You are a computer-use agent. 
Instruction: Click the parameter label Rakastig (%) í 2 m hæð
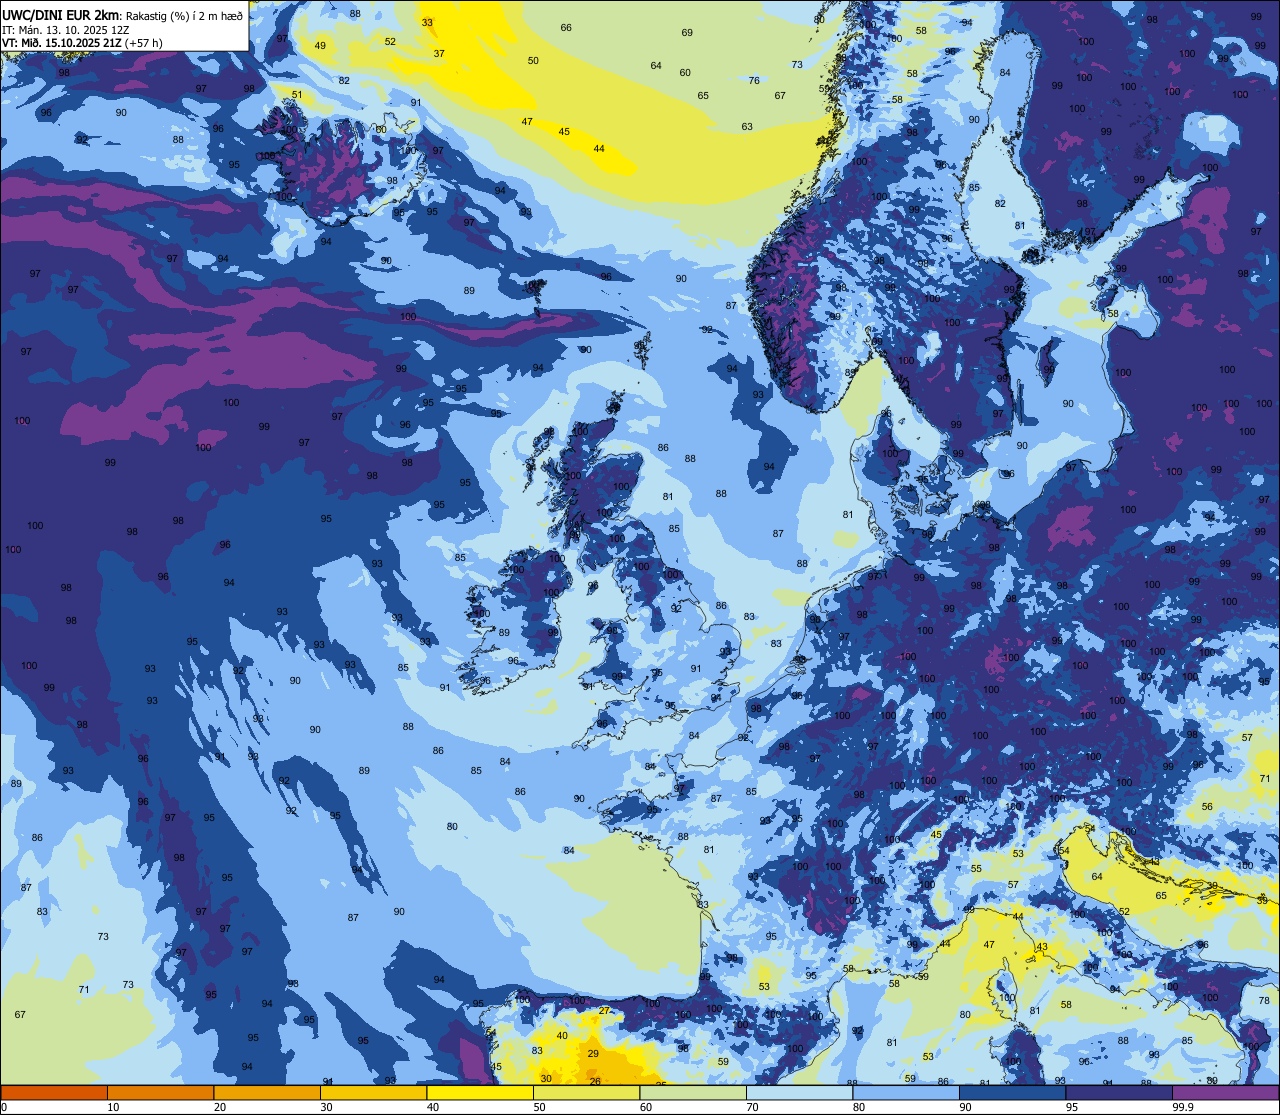click(184, 15)
